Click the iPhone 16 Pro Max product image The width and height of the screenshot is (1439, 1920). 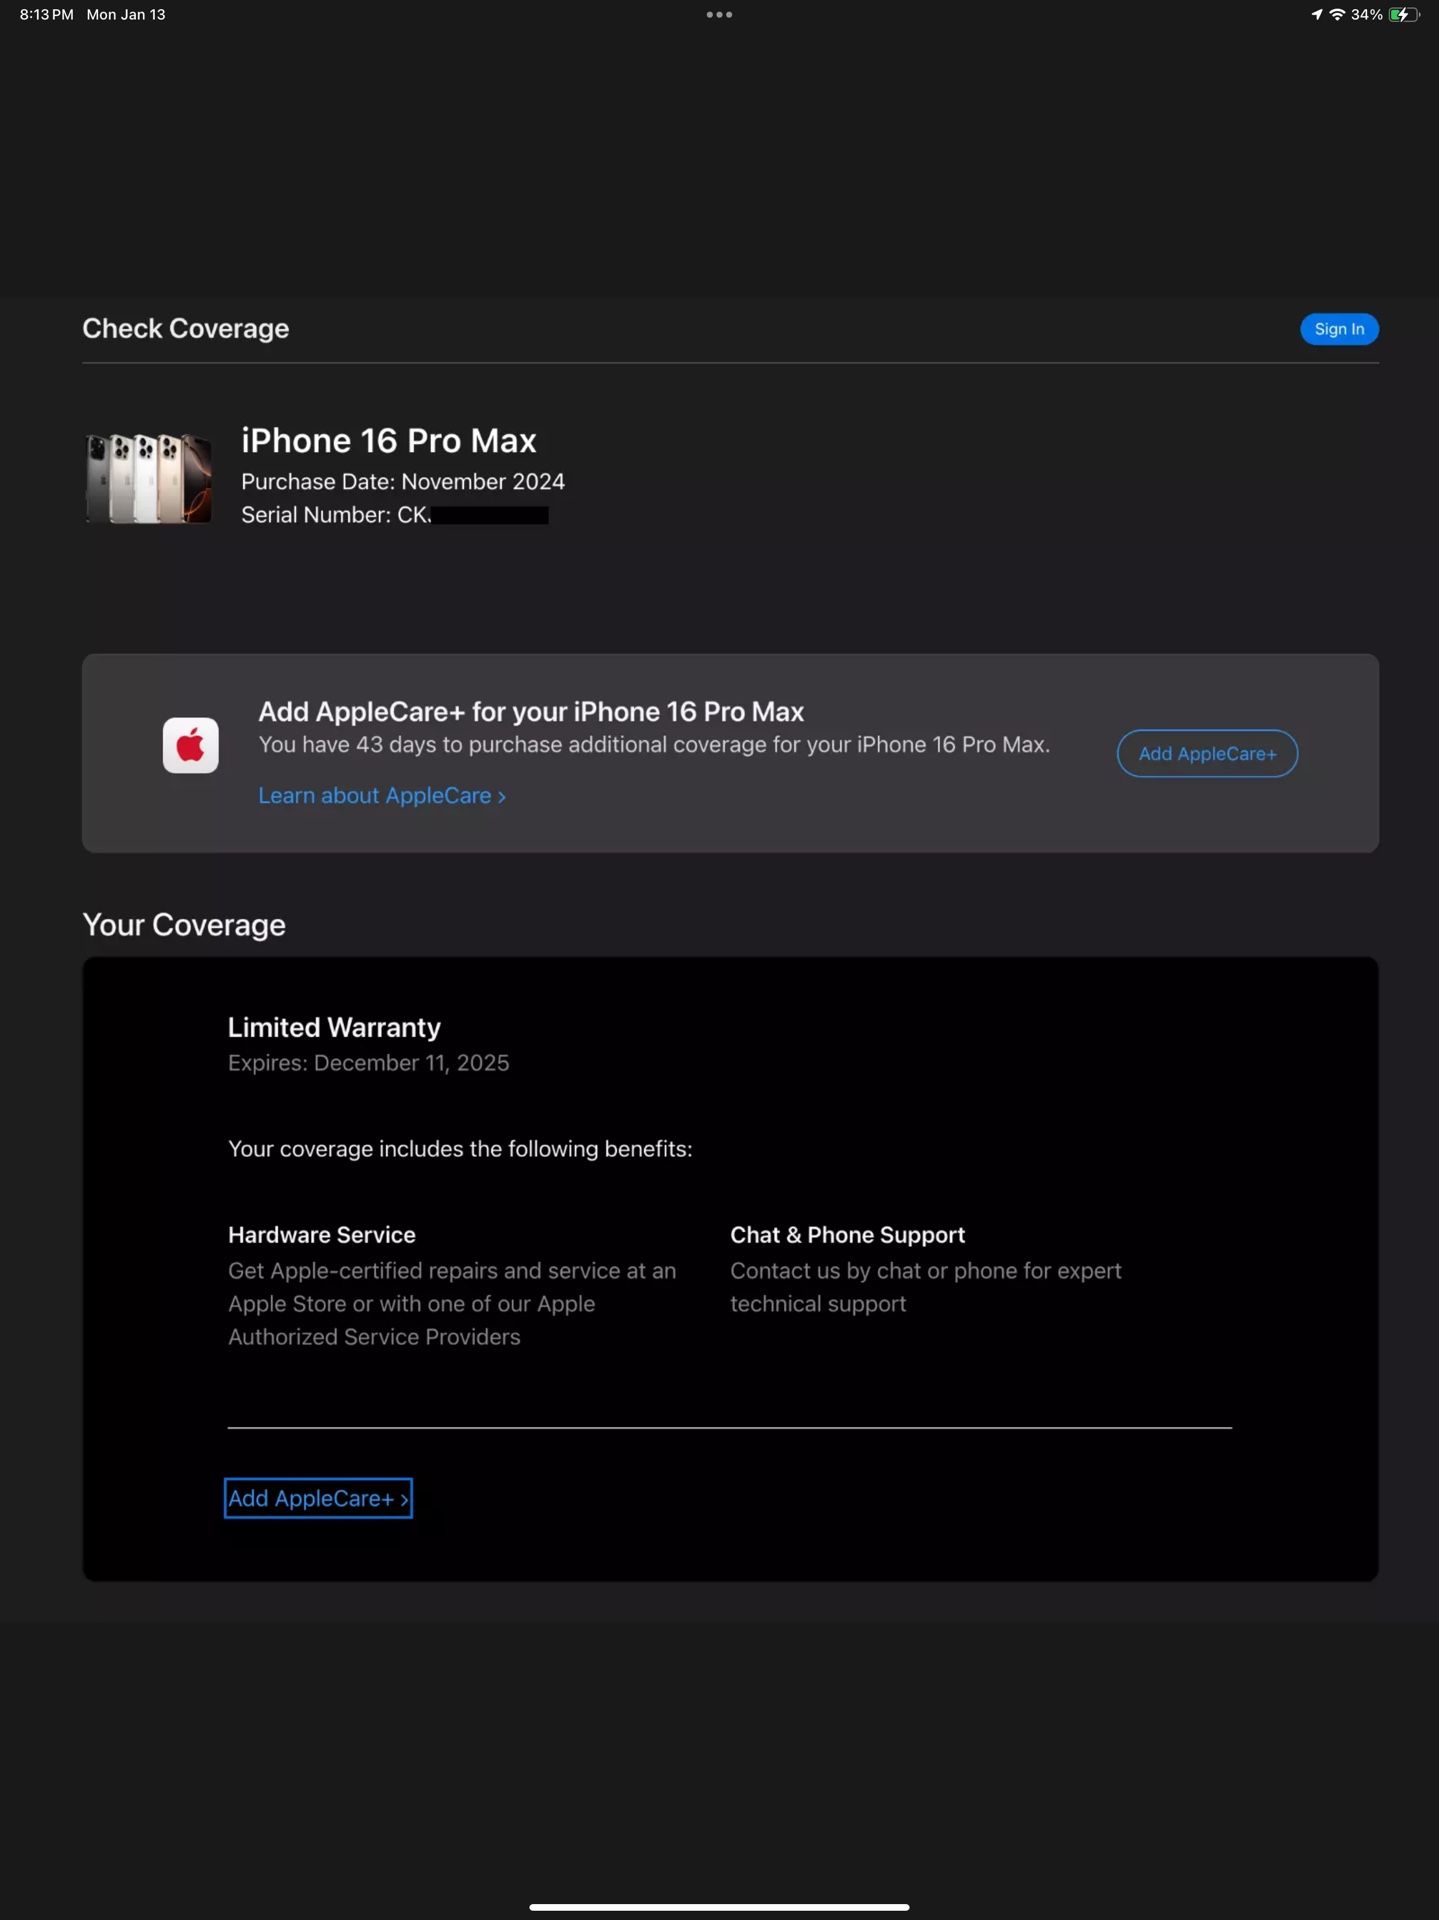[x=148, y=478]
